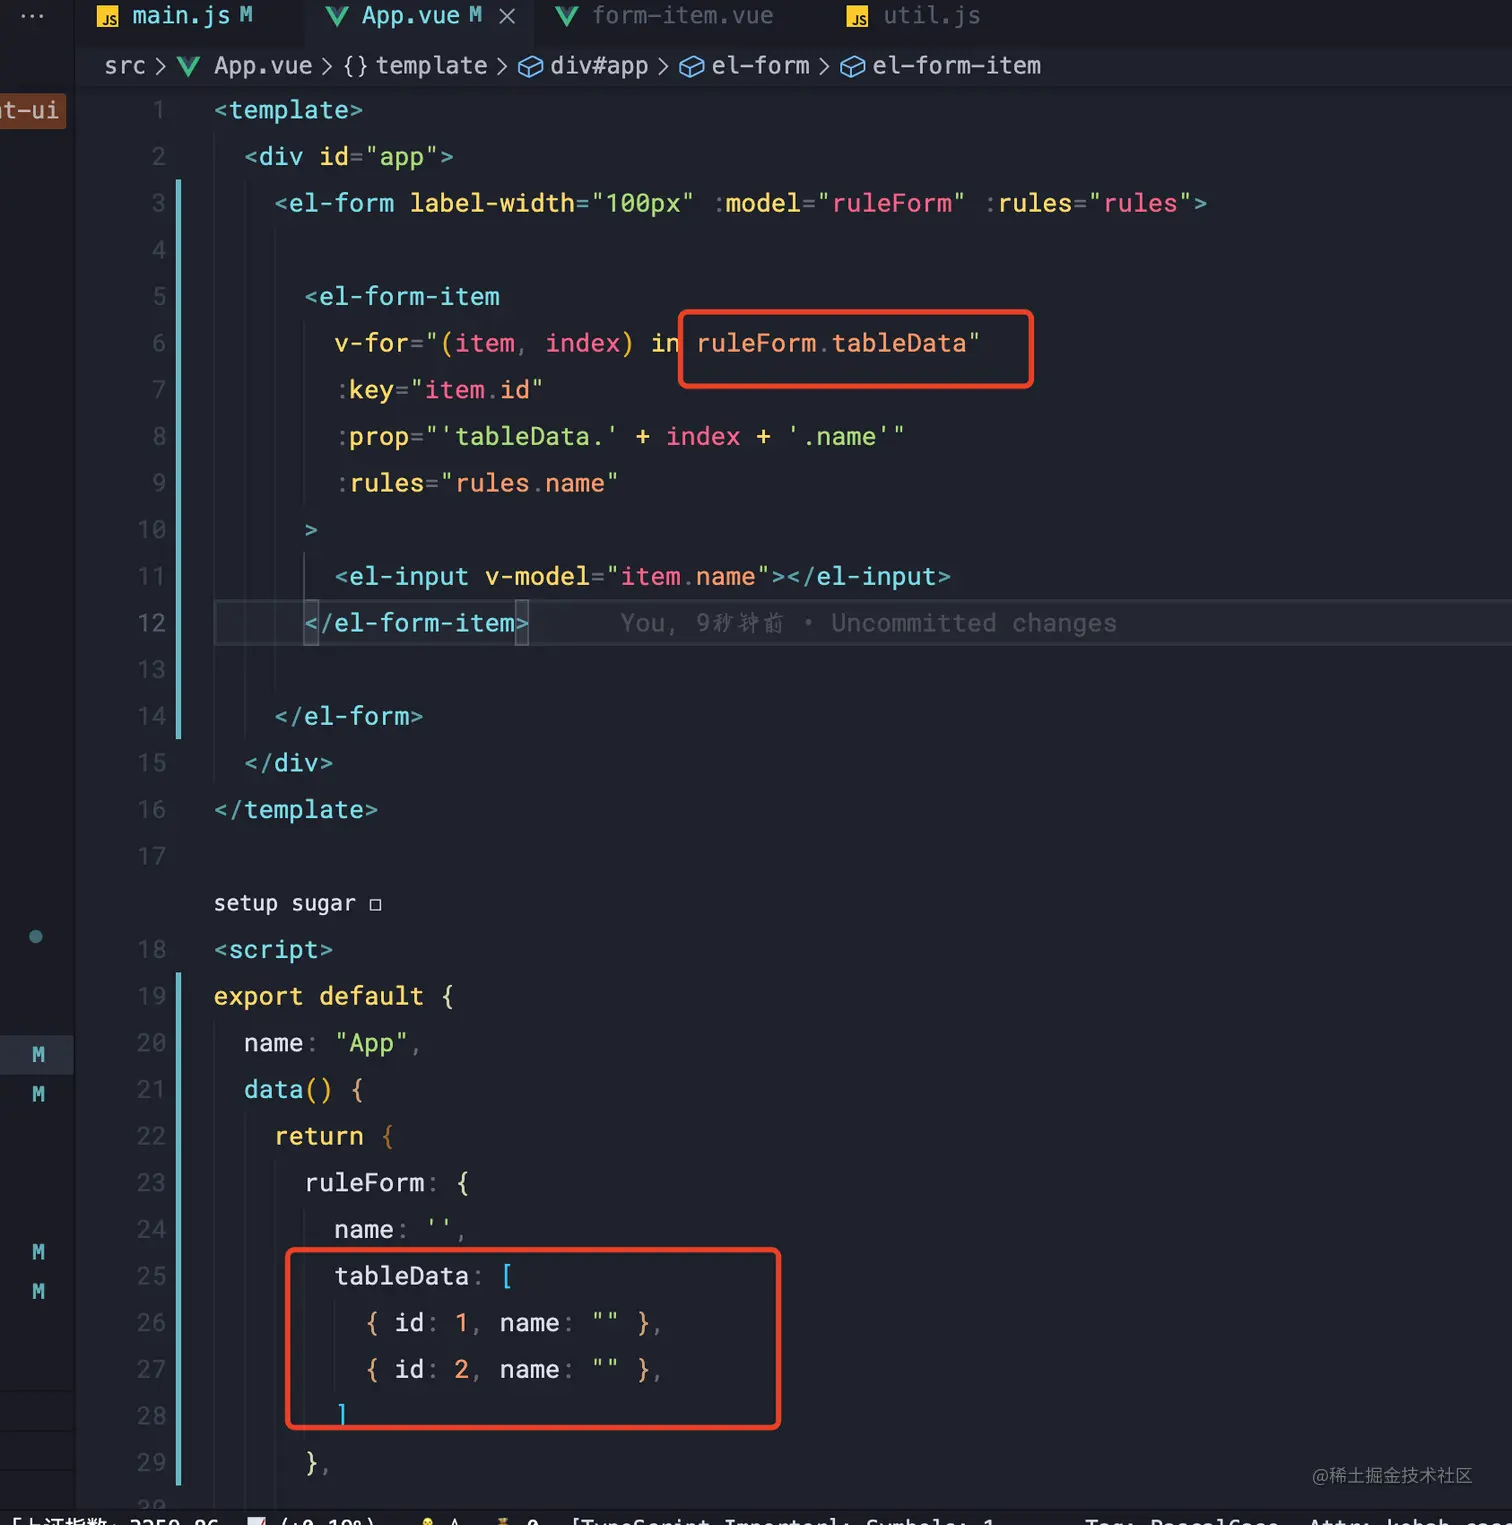The image size is (1512, 1525).
Task: Click the "App" string on line 20
Action: pyautogui.click(x=371, y=1043)
